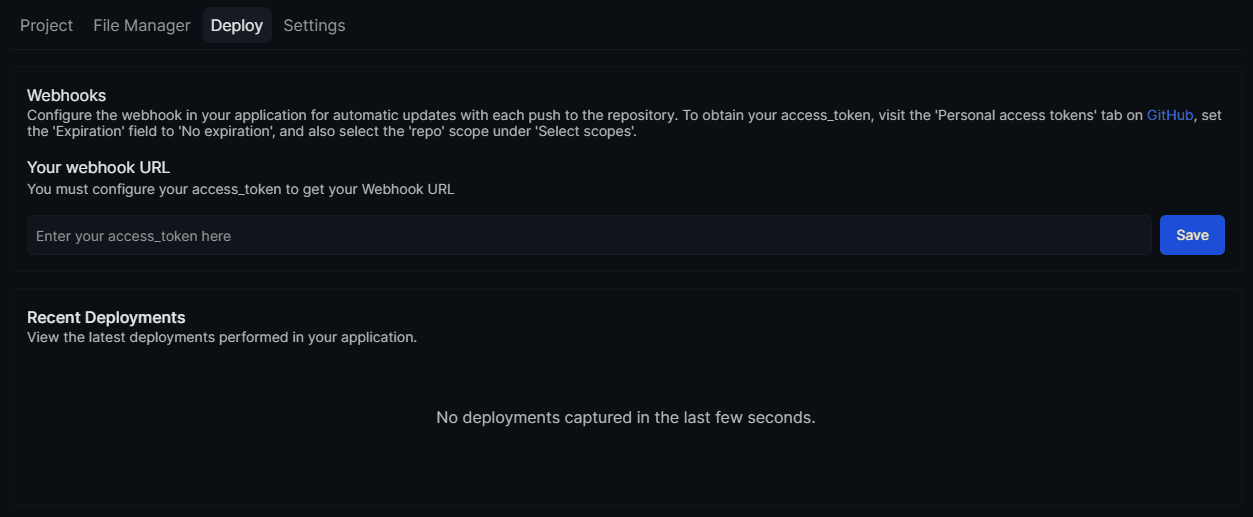Click the 'Your webhook URL' heading

(x=99, y=167)
